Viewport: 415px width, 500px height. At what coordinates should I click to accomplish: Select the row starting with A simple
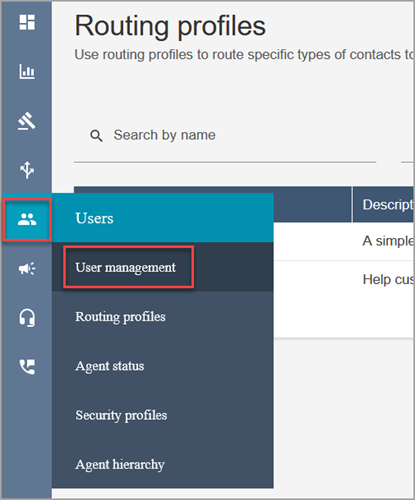[343, 241]
